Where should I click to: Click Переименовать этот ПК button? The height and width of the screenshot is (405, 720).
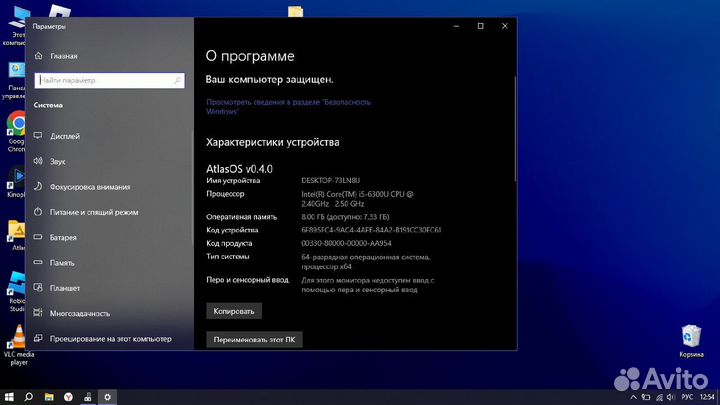coord(254,339)
